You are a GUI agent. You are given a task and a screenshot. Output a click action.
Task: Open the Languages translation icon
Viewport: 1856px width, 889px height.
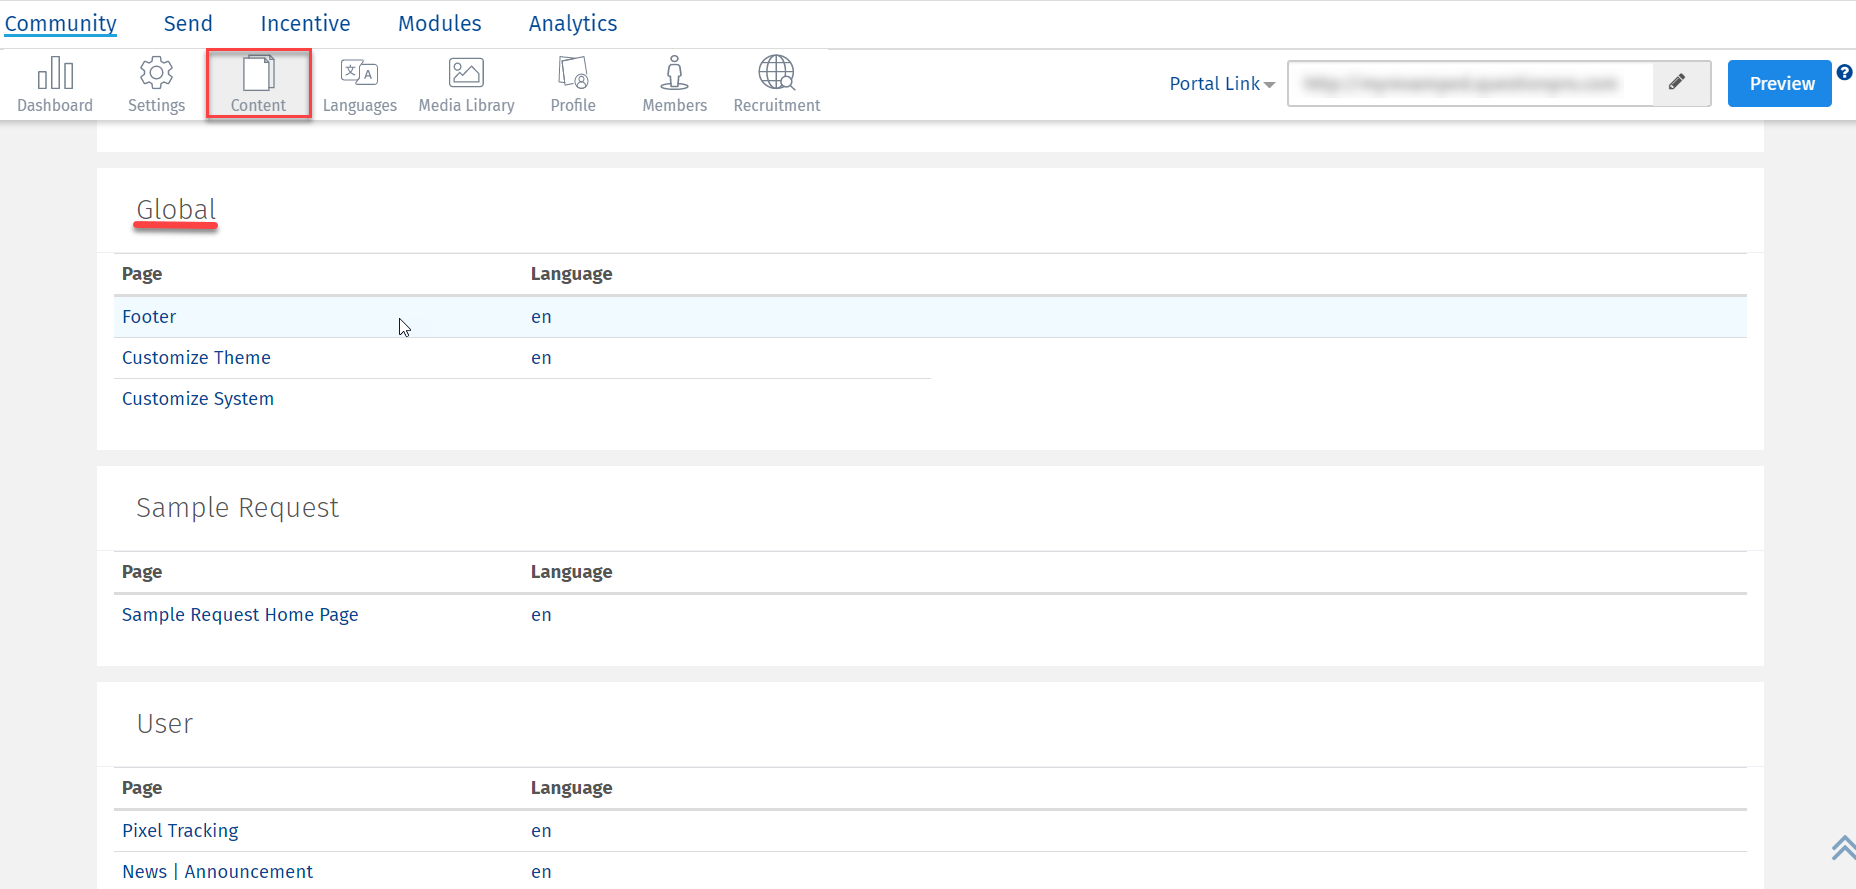click(x=359, y=74)
